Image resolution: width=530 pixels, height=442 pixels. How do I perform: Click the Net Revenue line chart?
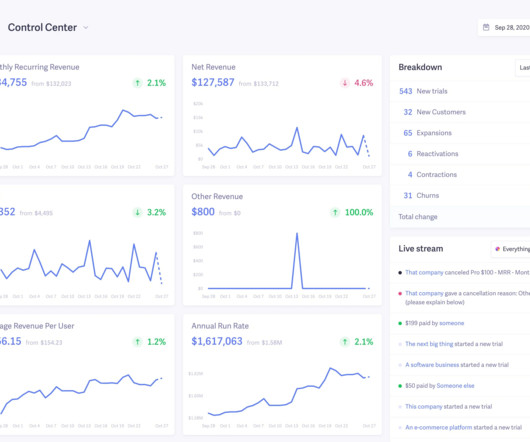[289, 142]
